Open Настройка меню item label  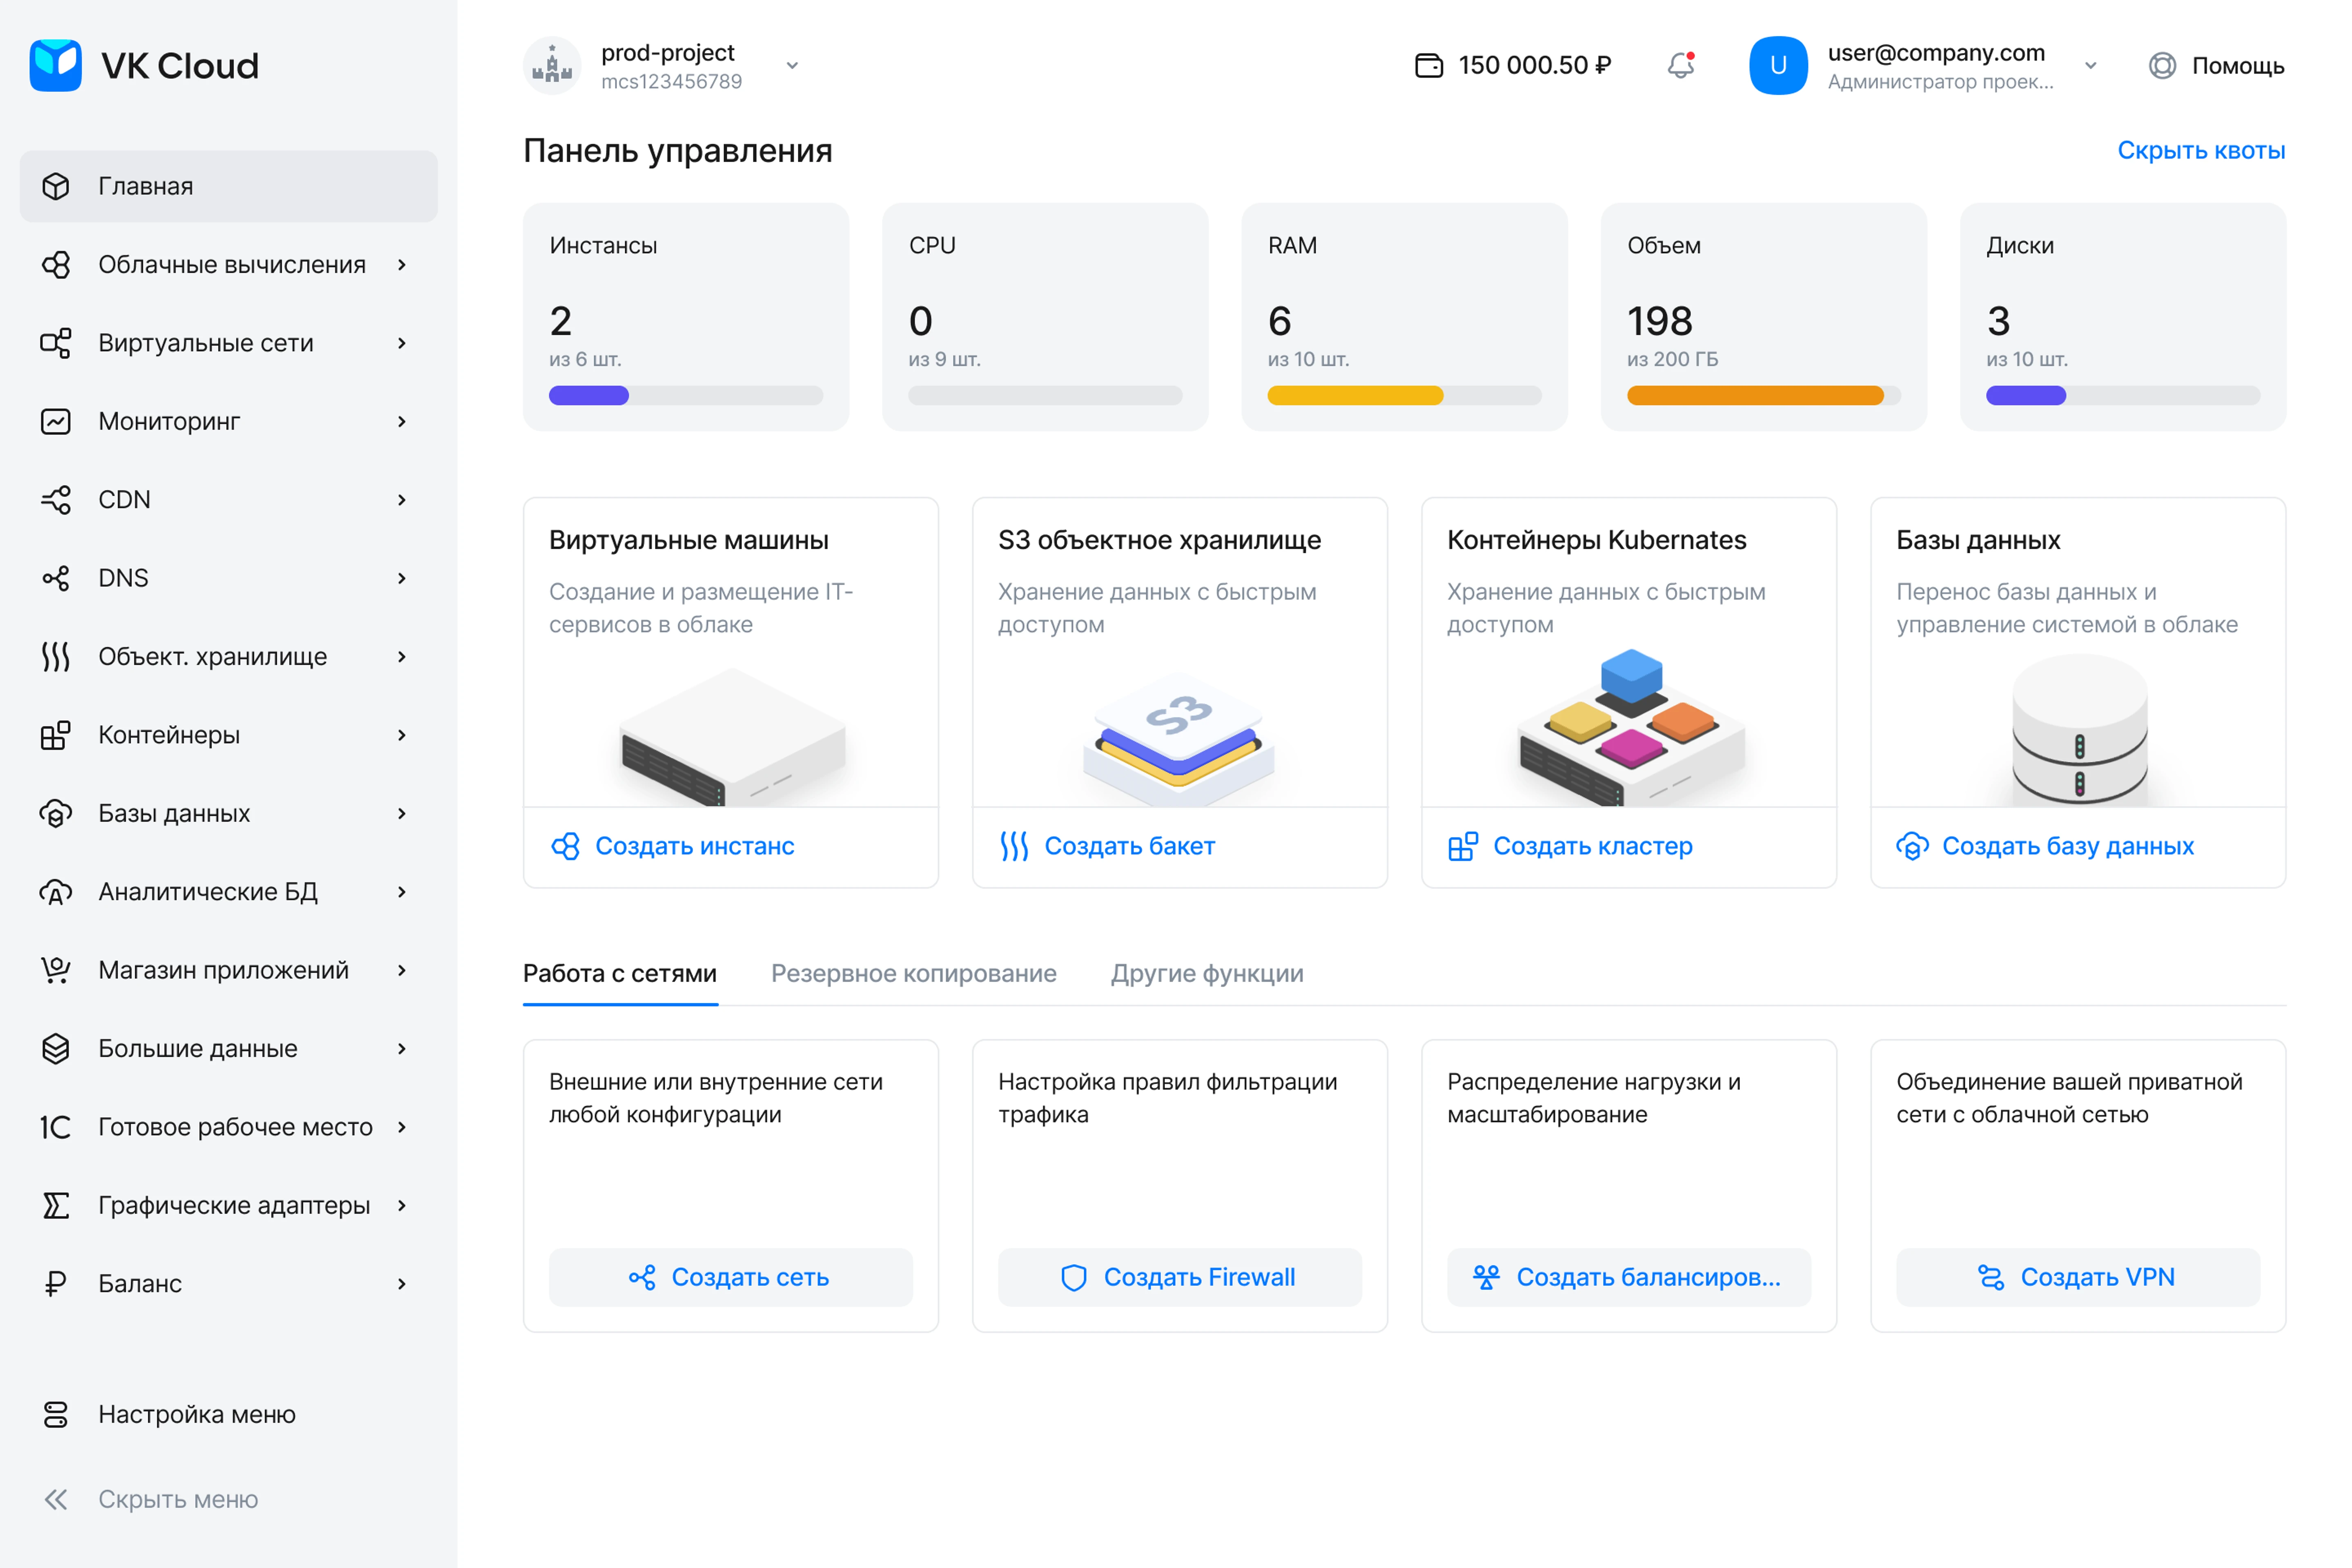197,1414
